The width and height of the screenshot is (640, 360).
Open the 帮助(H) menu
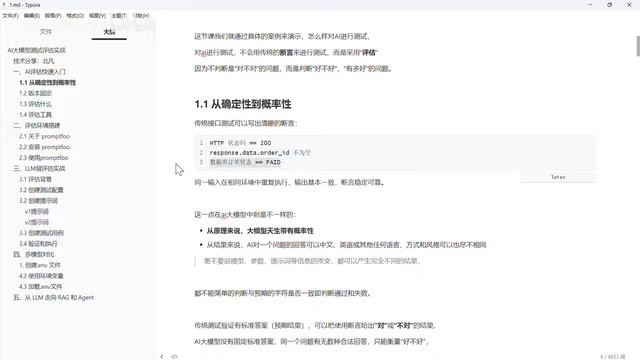click(x=141, y=16)
